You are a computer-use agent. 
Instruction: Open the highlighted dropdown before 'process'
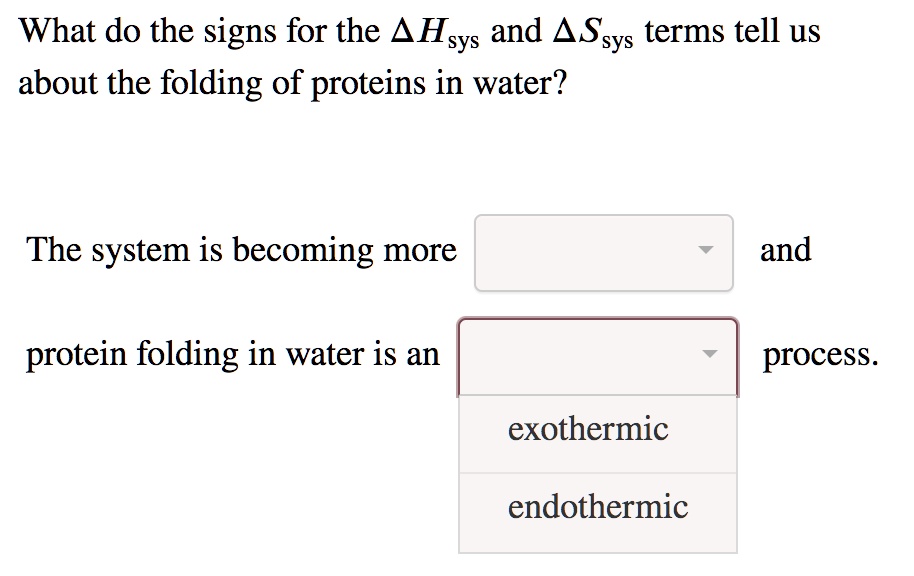597,356
